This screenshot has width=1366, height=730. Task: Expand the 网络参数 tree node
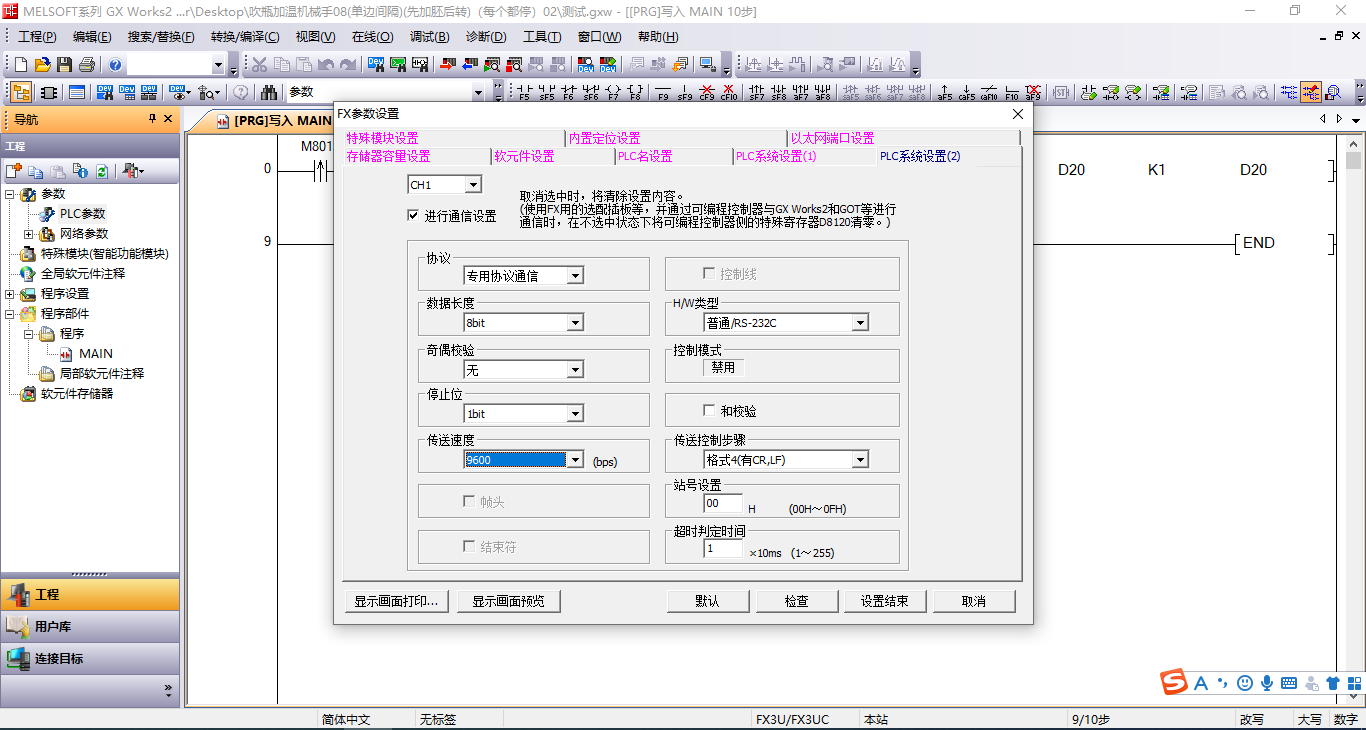28,234
